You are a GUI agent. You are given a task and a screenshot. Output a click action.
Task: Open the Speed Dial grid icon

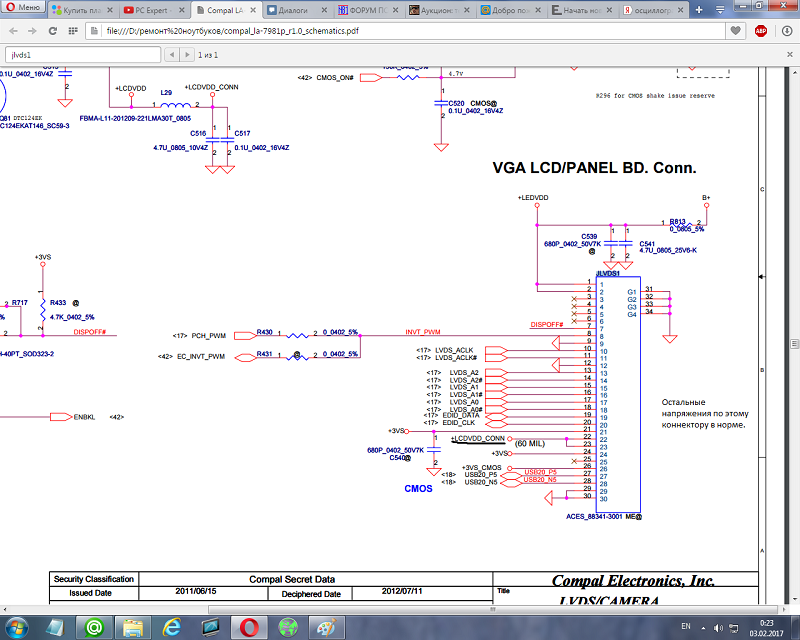pyautogui.click(x=74, y=31)
